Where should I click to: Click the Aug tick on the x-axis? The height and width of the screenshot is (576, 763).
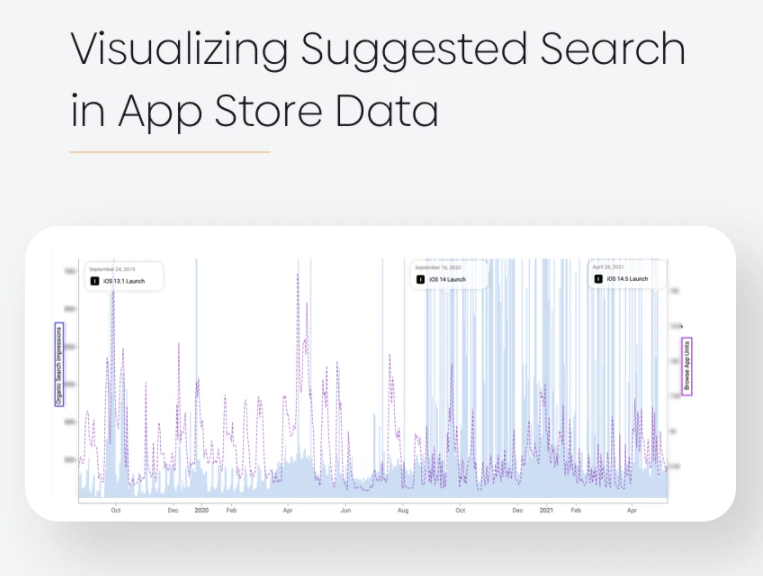click(403, 510)
